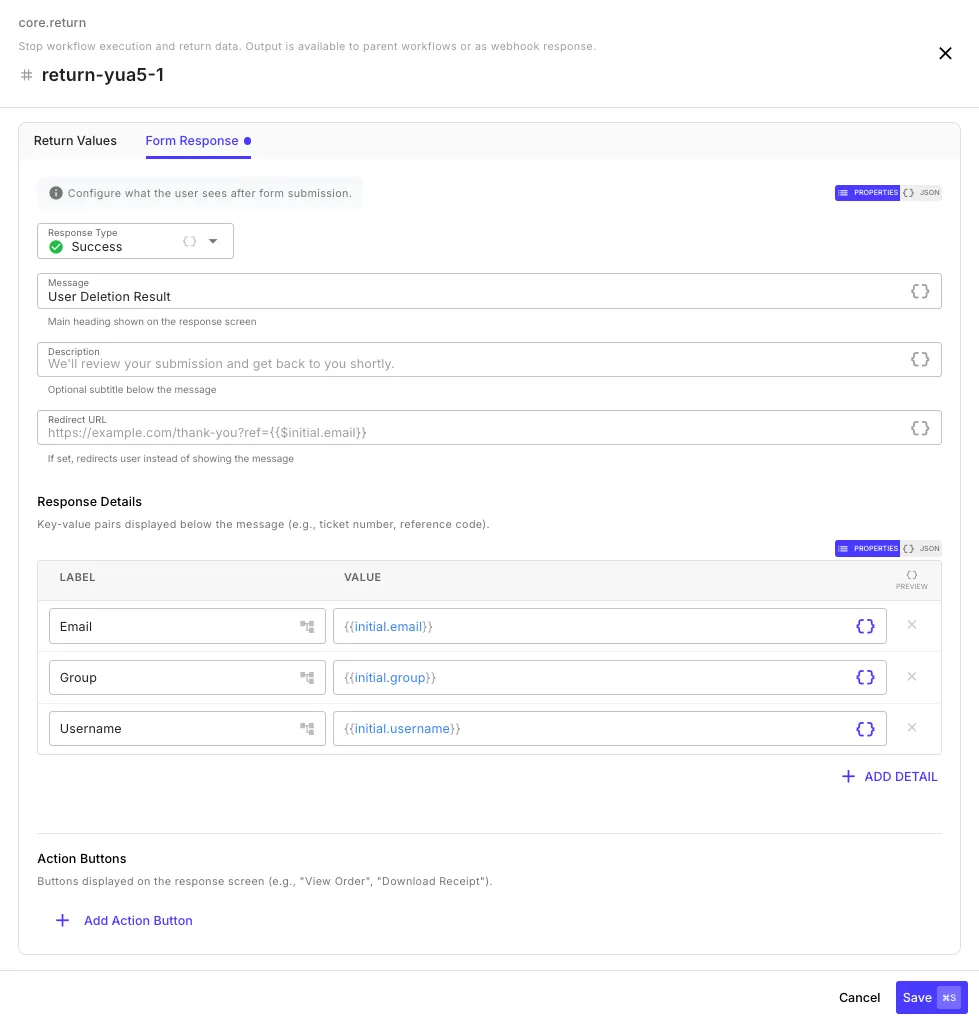Remove the Group detail row
The image size is (979, 1022).
pyautogui.click(x=911, y=677)
